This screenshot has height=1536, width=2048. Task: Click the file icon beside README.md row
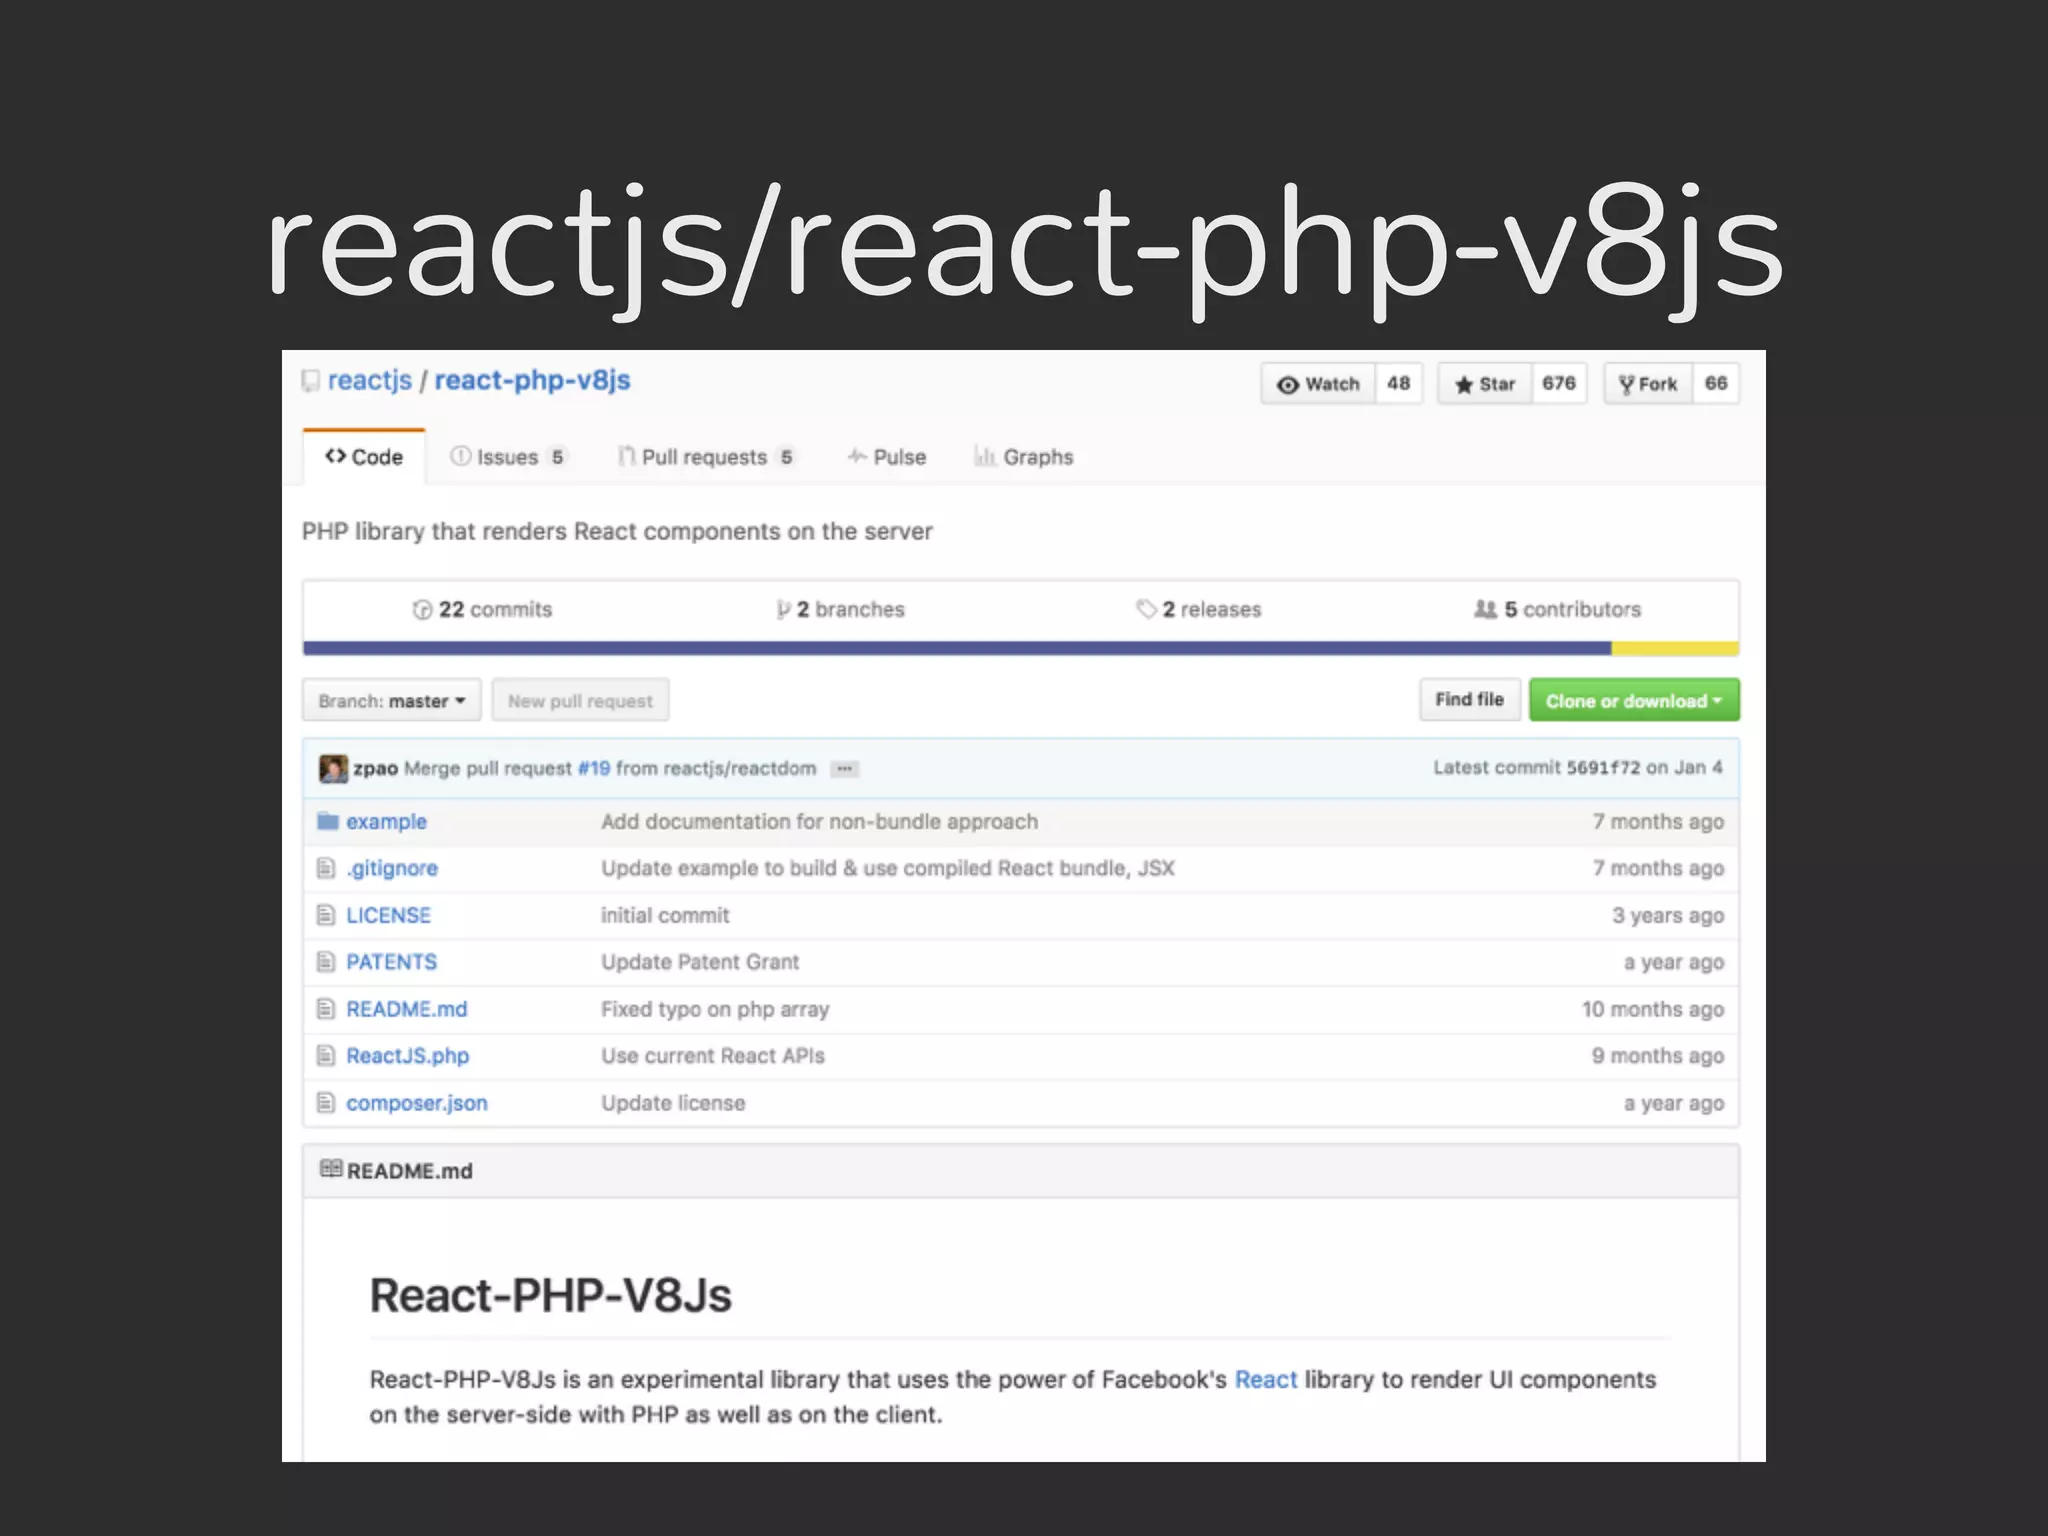point(325,1009)
